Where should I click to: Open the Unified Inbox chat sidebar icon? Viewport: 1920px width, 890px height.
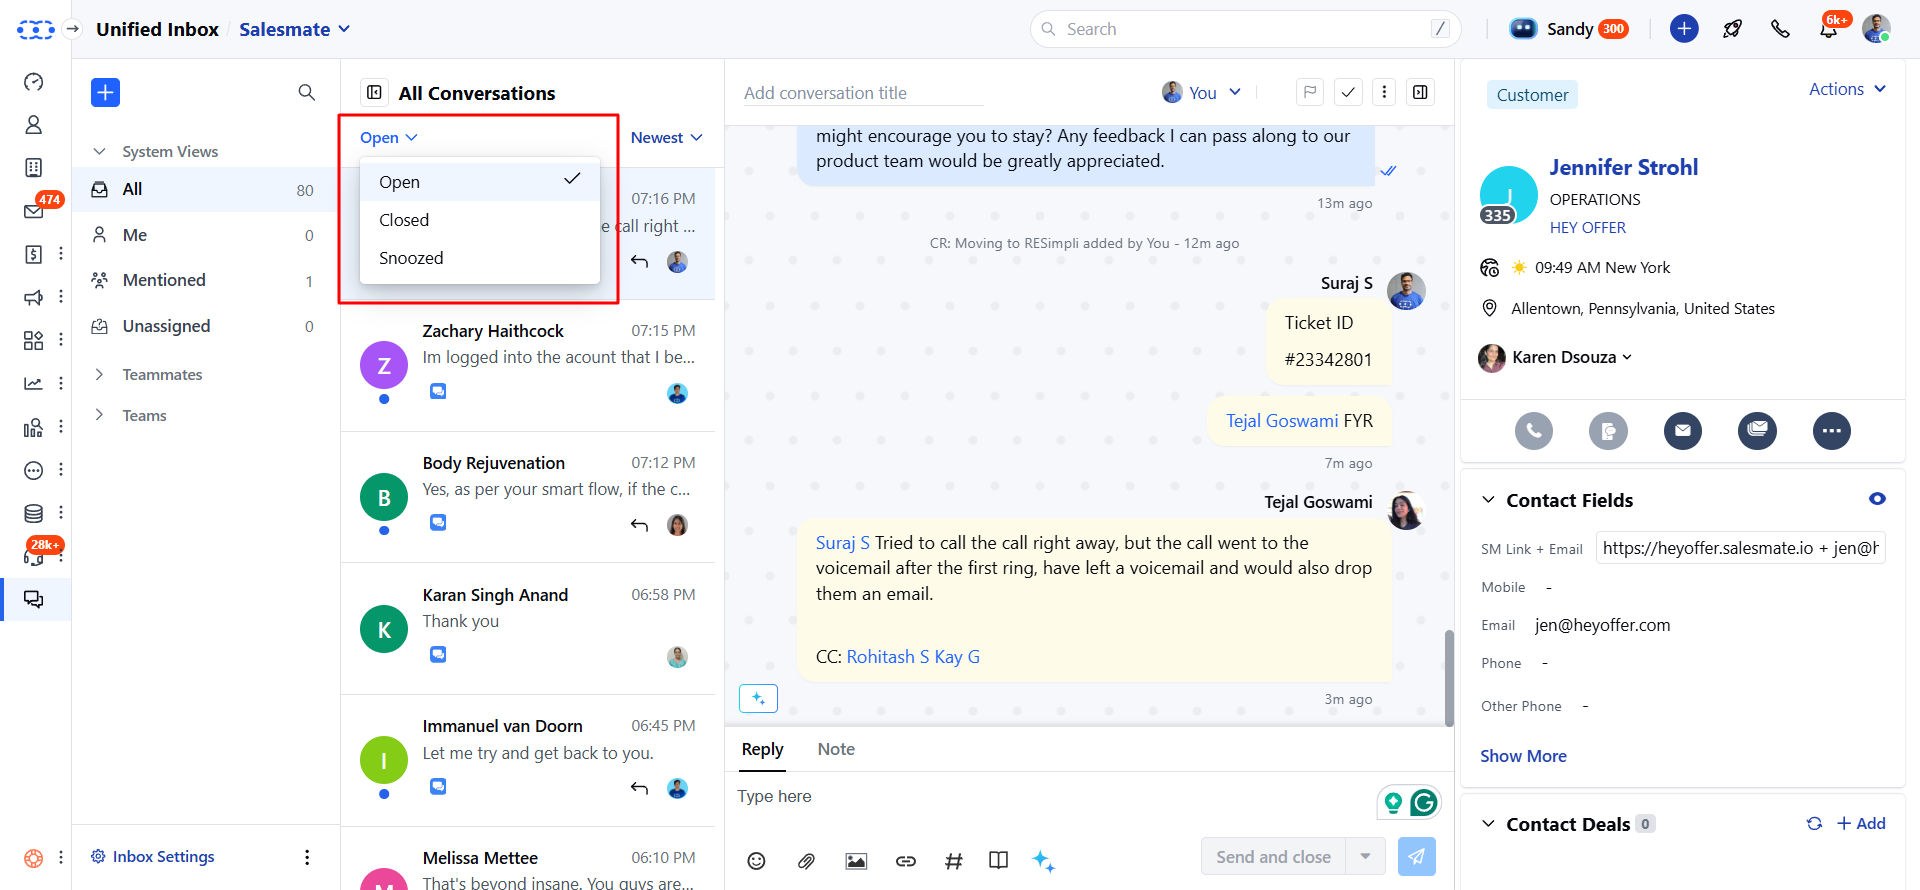[33, 599]
